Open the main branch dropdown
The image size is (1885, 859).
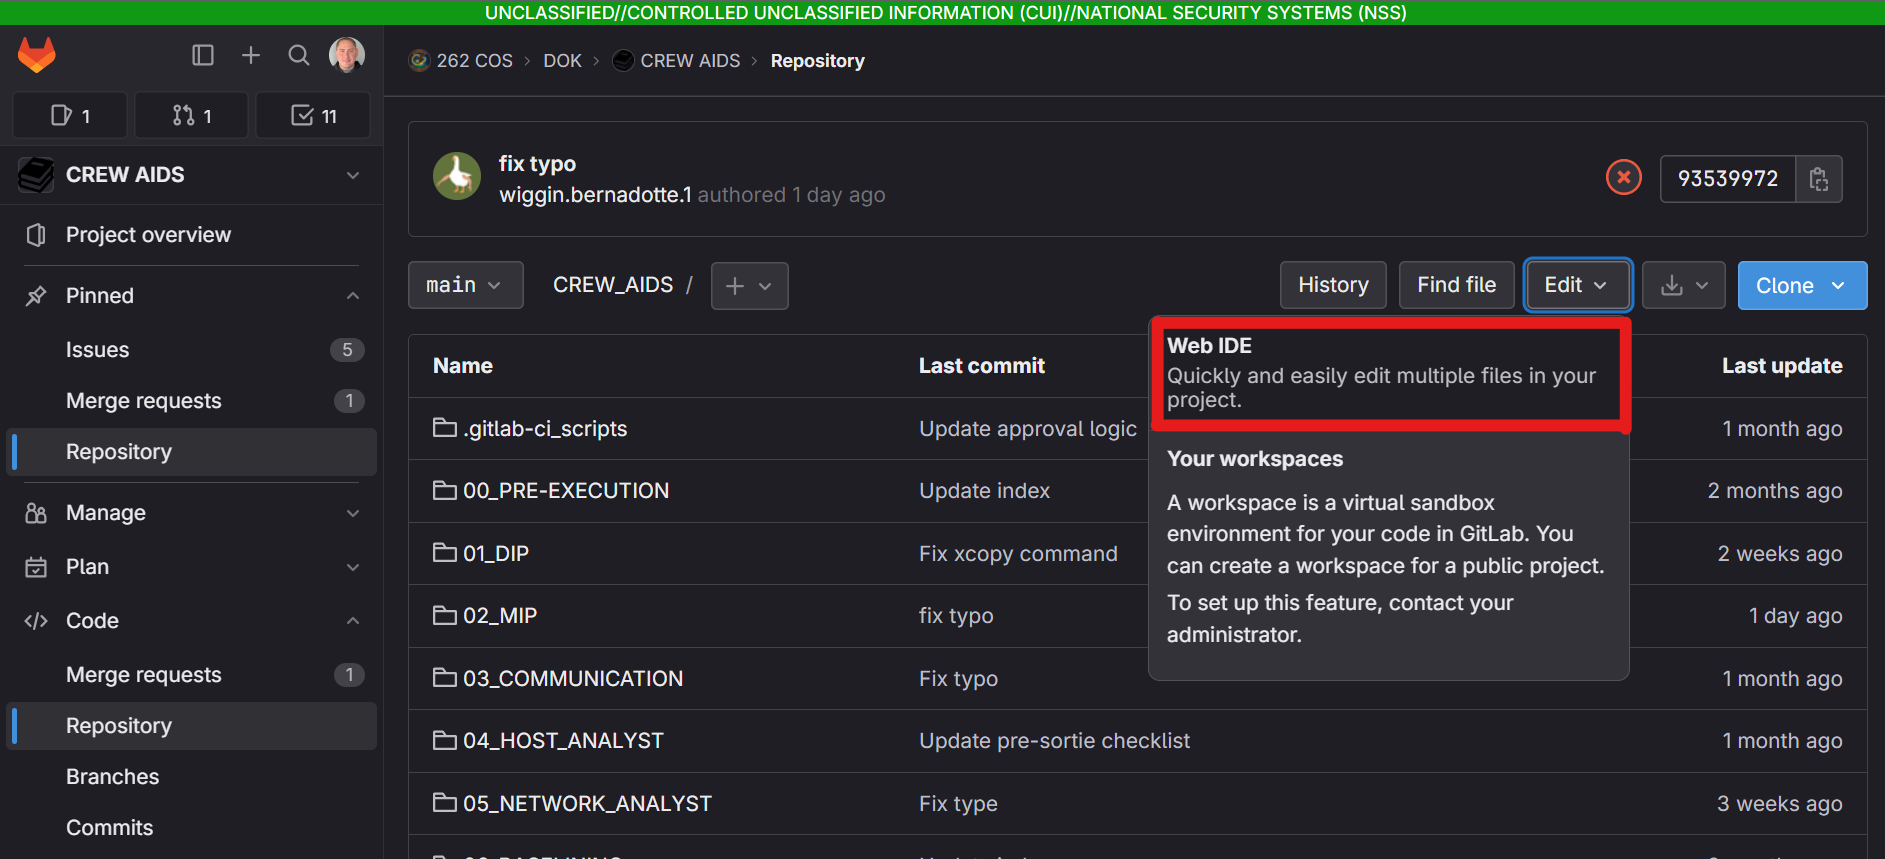pos(466,286)
